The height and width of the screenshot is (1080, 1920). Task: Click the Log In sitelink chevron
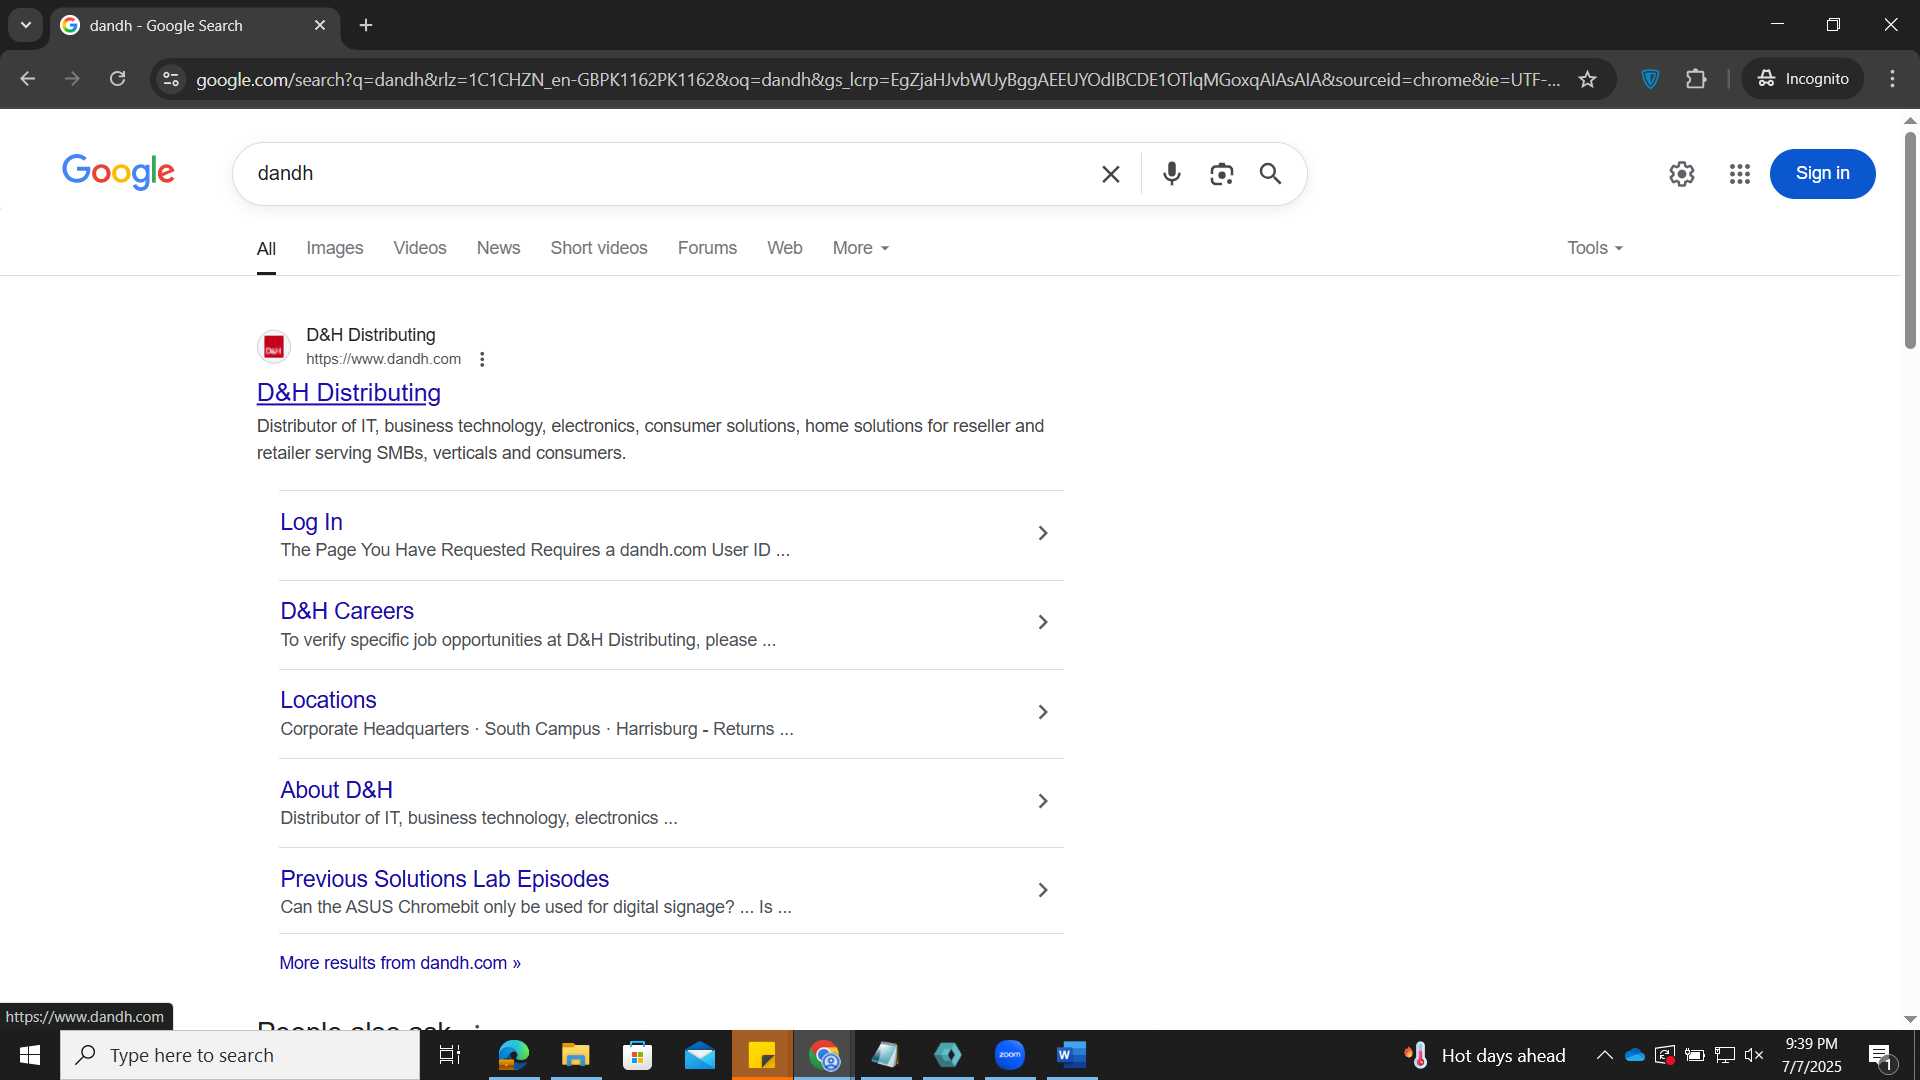1042,533
